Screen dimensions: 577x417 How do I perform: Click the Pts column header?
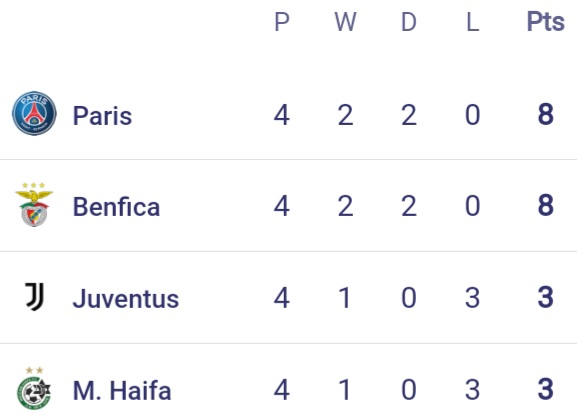point(546,22)
